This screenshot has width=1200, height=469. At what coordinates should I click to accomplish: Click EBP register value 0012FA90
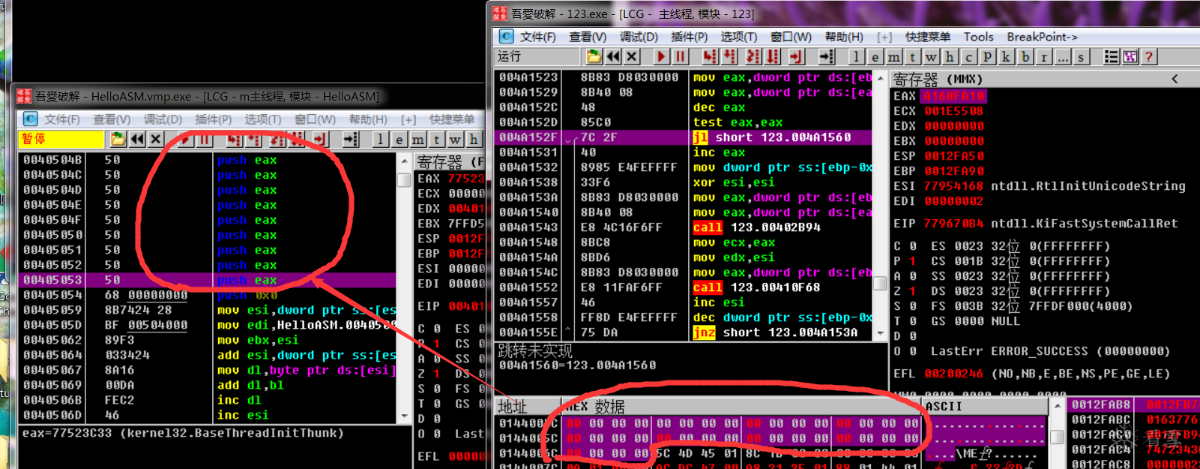954,171
